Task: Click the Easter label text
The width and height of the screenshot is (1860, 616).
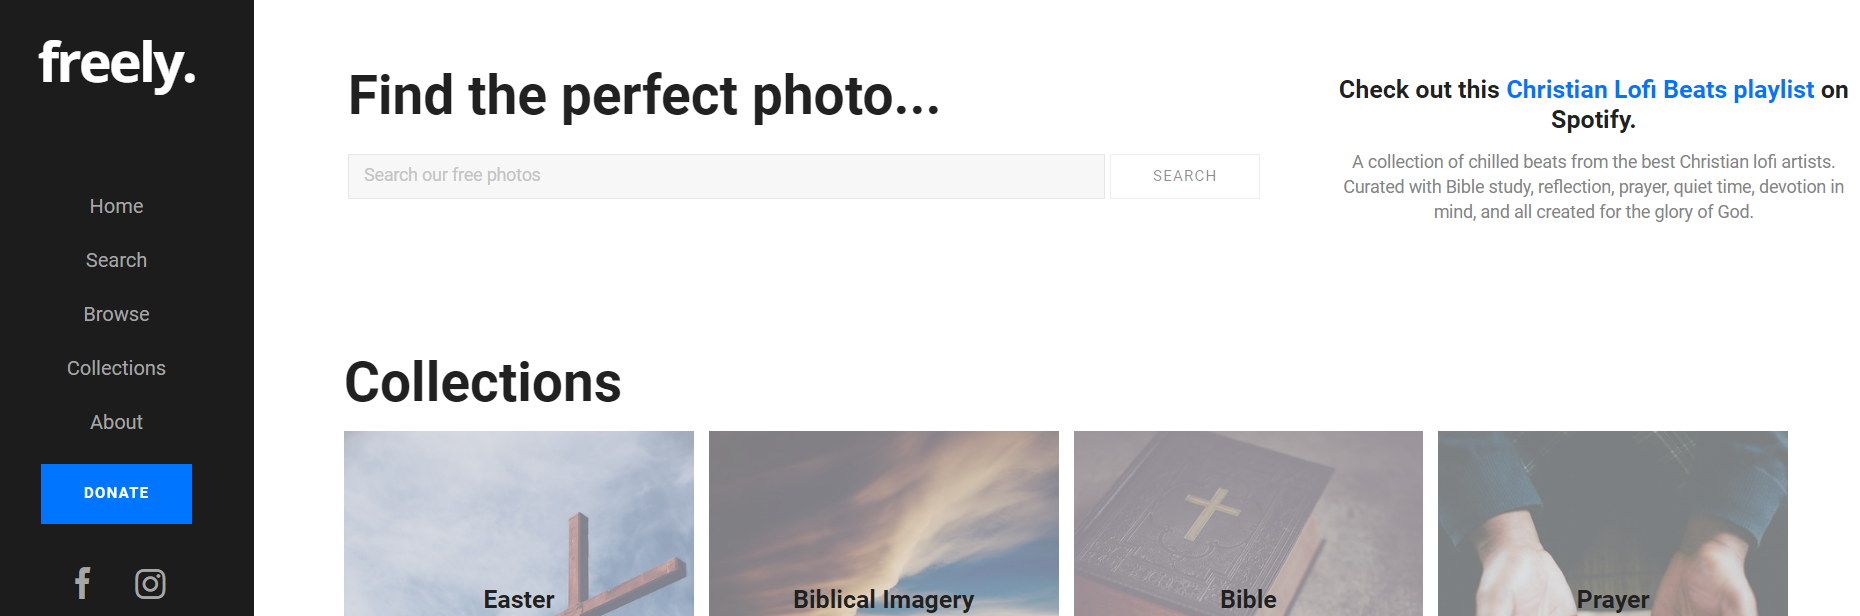Action: [519, 599]
